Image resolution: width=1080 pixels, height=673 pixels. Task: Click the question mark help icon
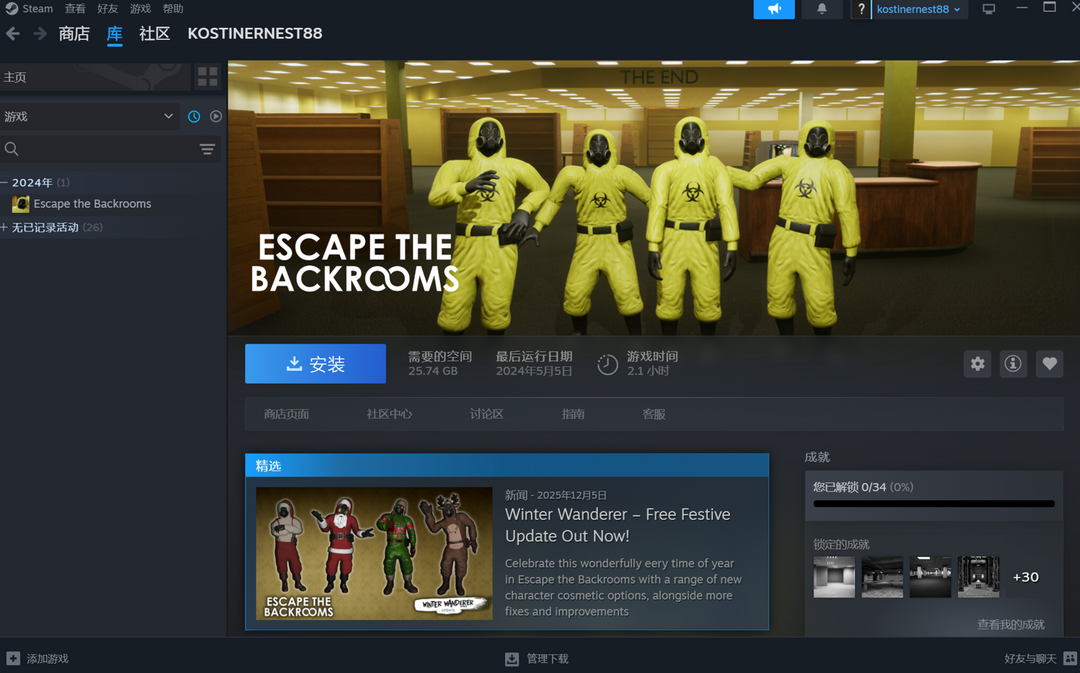(x=860, y=9)
